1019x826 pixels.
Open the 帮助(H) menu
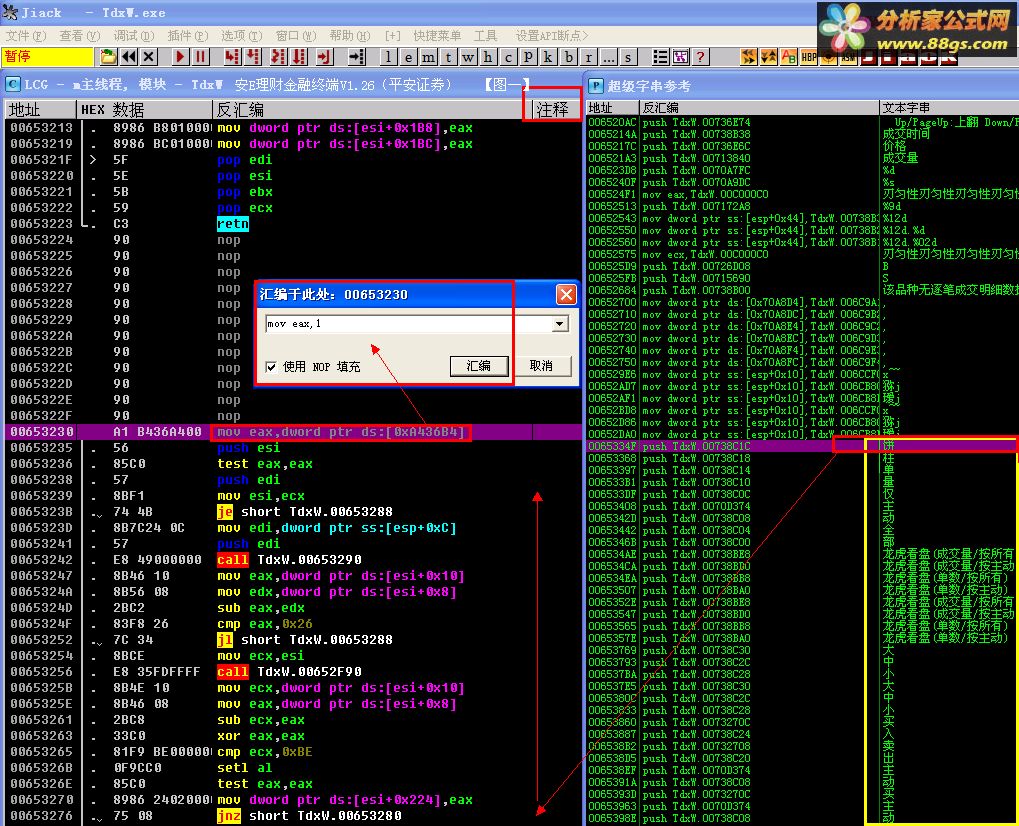click(x=350, y=36)
